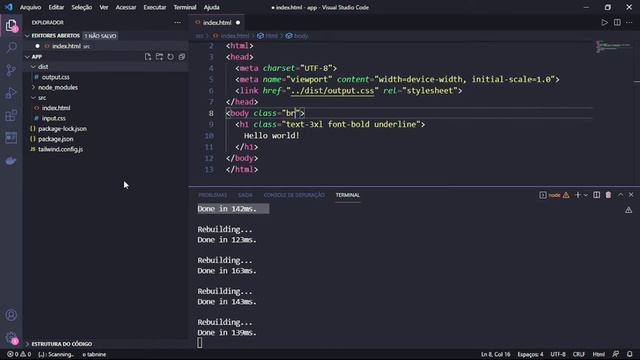640x360 pixels.
Task: Click the editor minimap preview
Action: point(613,47)
